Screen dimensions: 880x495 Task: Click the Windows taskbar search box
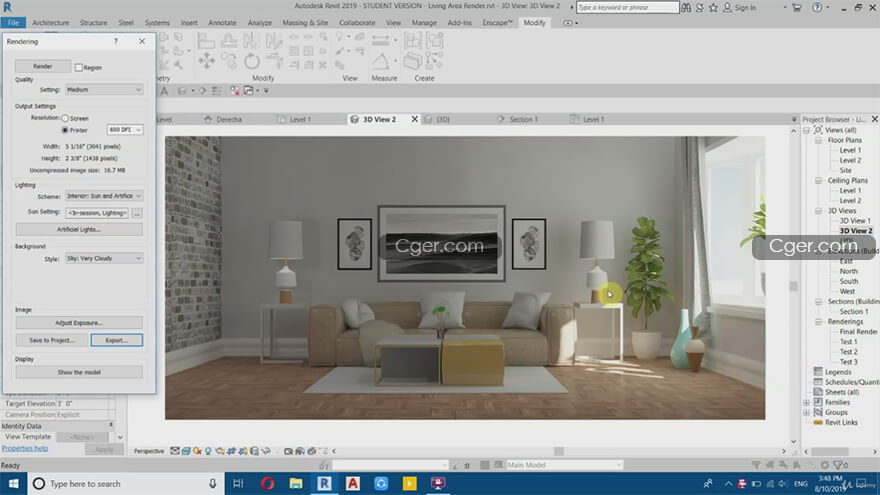[126, 483]
